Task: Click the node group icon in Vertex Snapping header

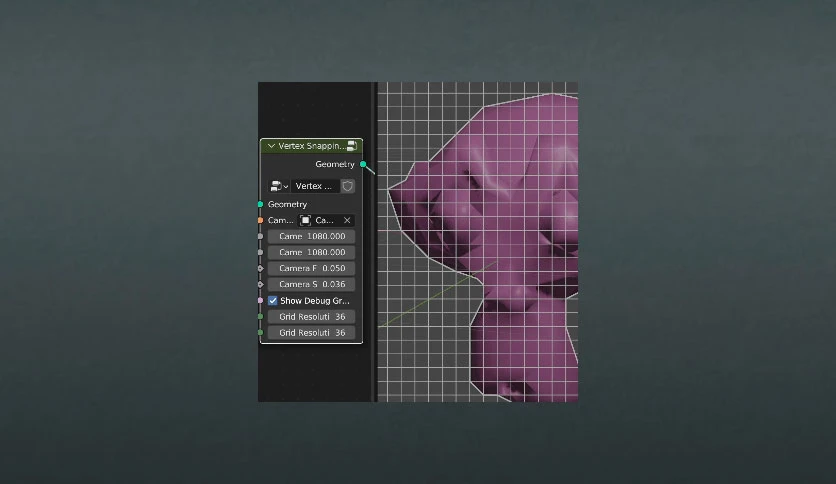Action: coord(352,146)
